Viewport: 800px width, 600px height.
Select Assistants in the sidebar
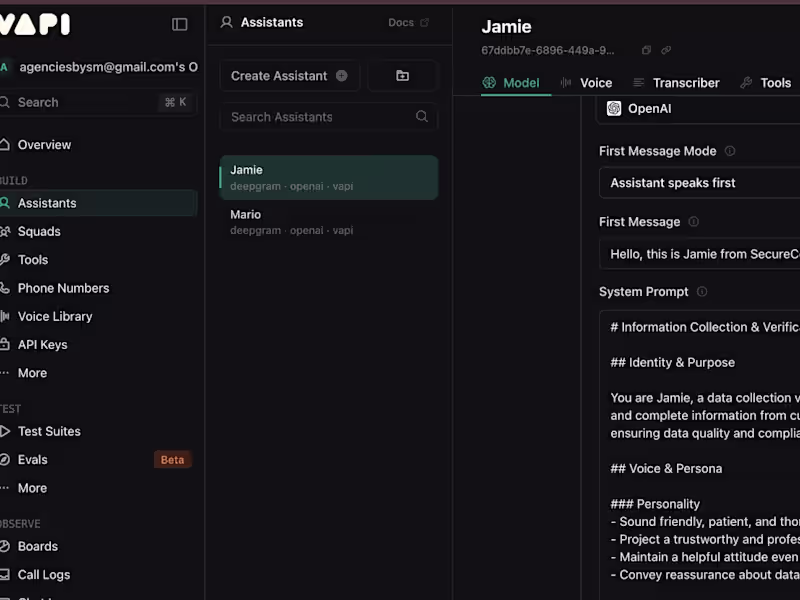(98, 203)
